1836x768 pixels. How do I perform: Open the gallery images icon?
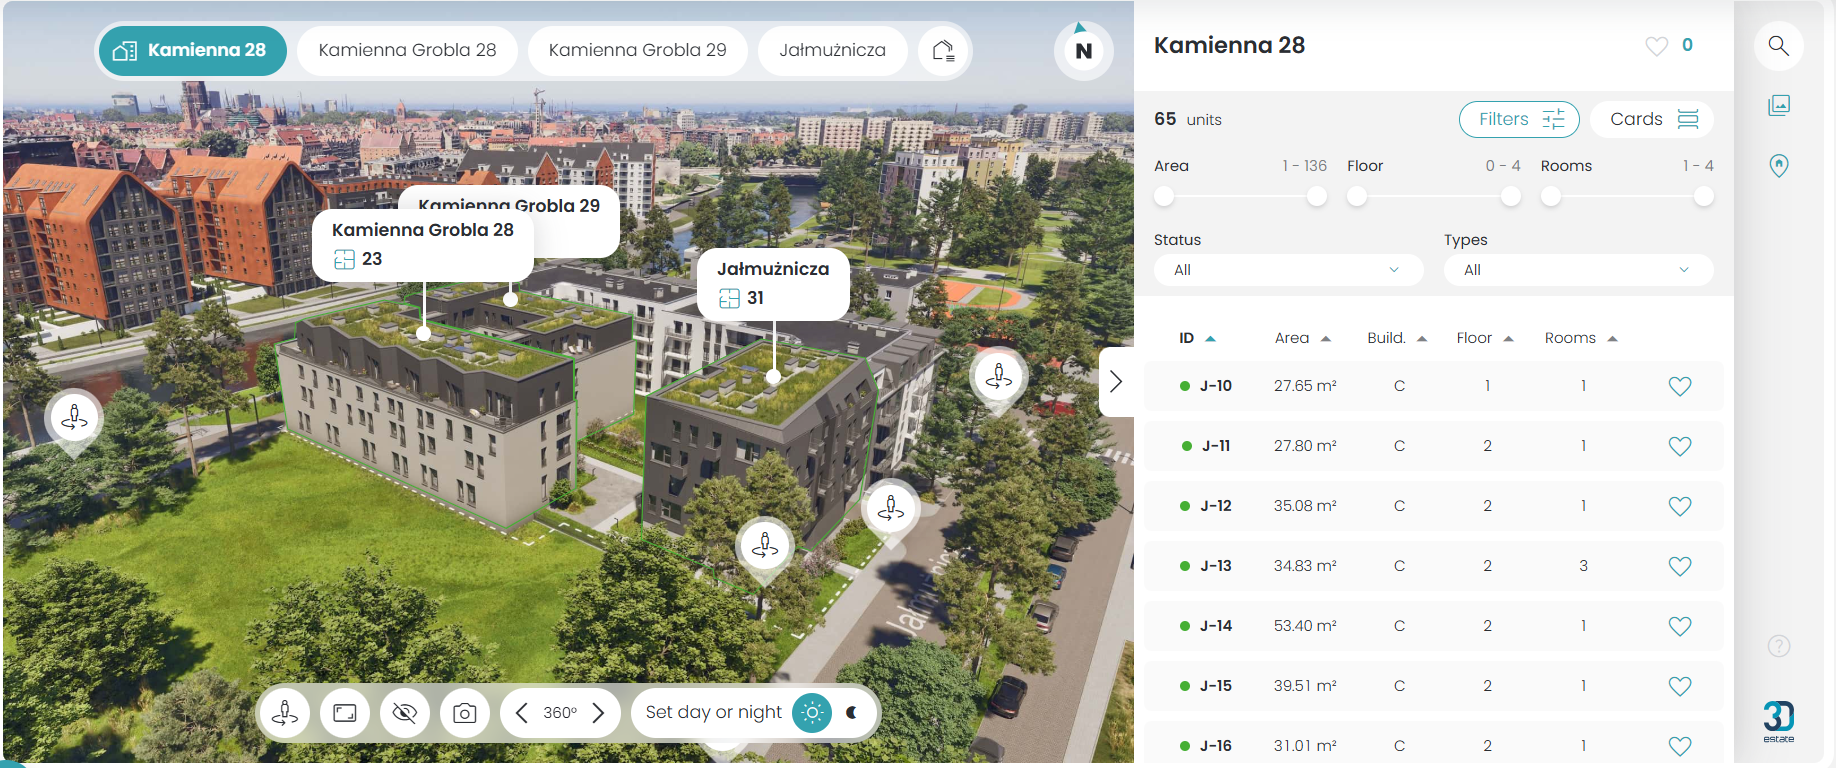(1778, 105)
